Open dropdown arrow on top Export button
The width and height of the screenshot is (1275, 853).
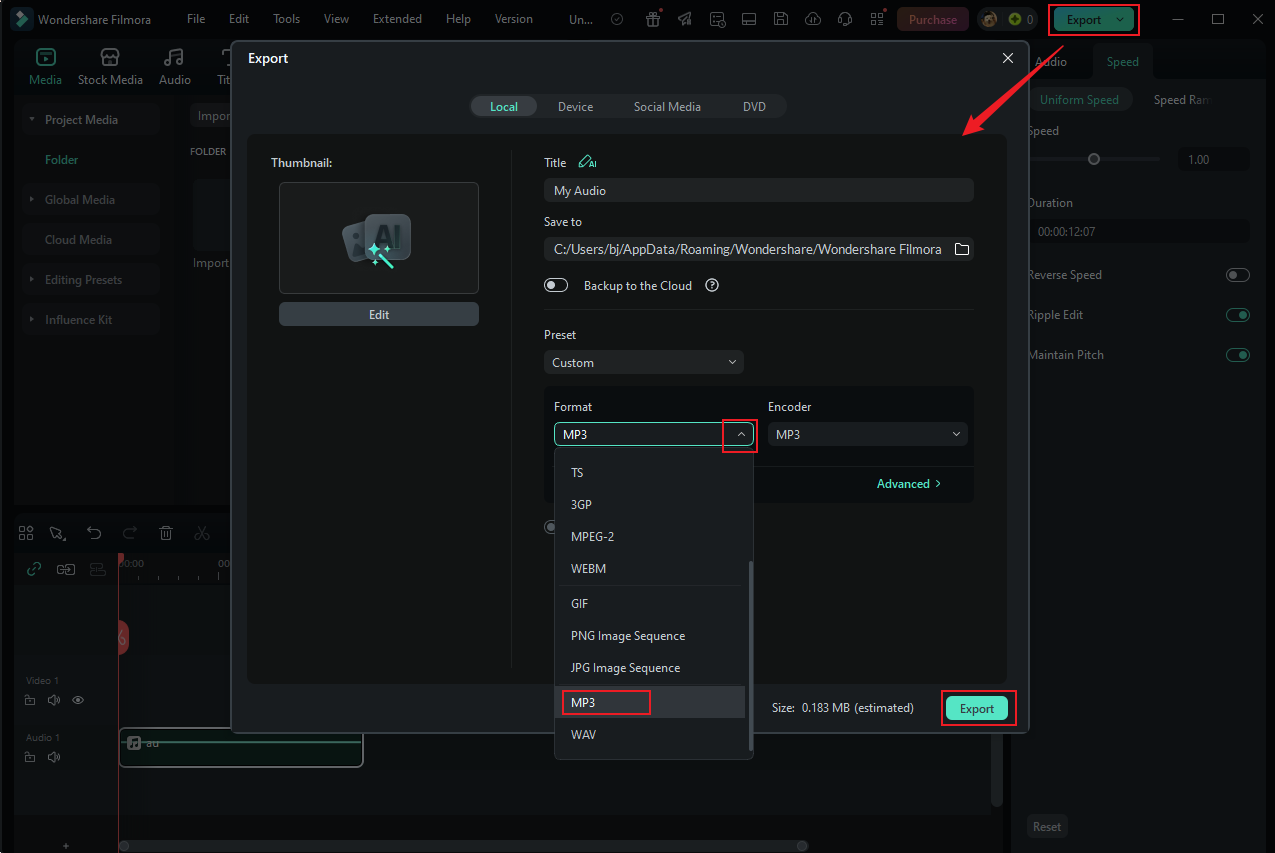[x=1119, y=19]
